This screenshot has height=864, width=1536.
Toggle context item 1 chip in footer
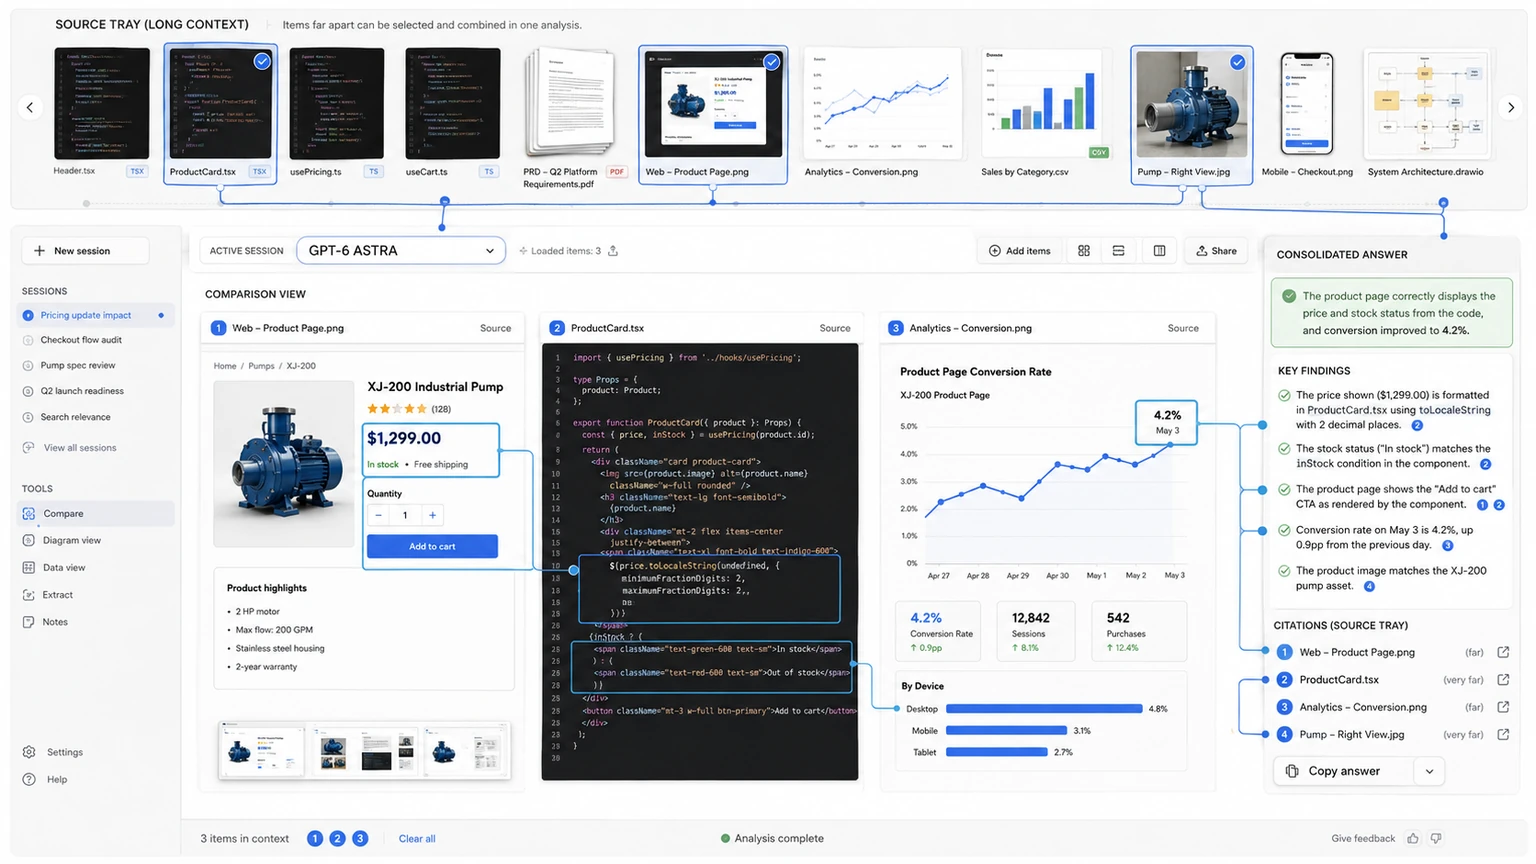click(x=315, y=839)
